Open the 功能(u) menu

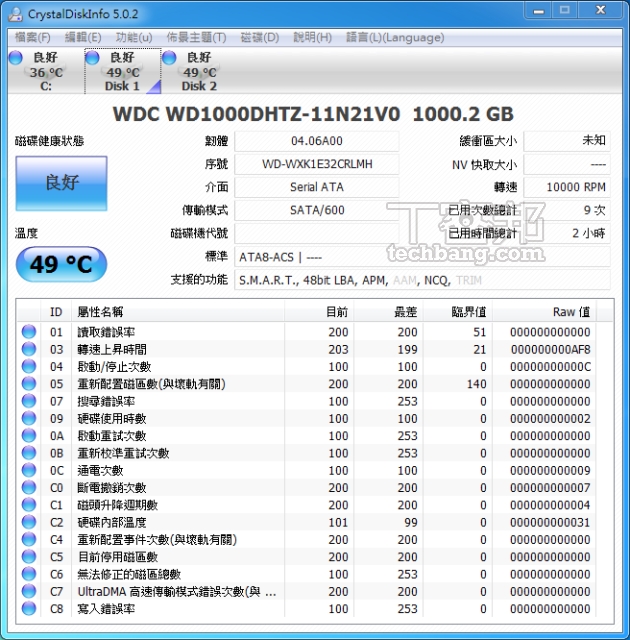[x=134, y=38]
